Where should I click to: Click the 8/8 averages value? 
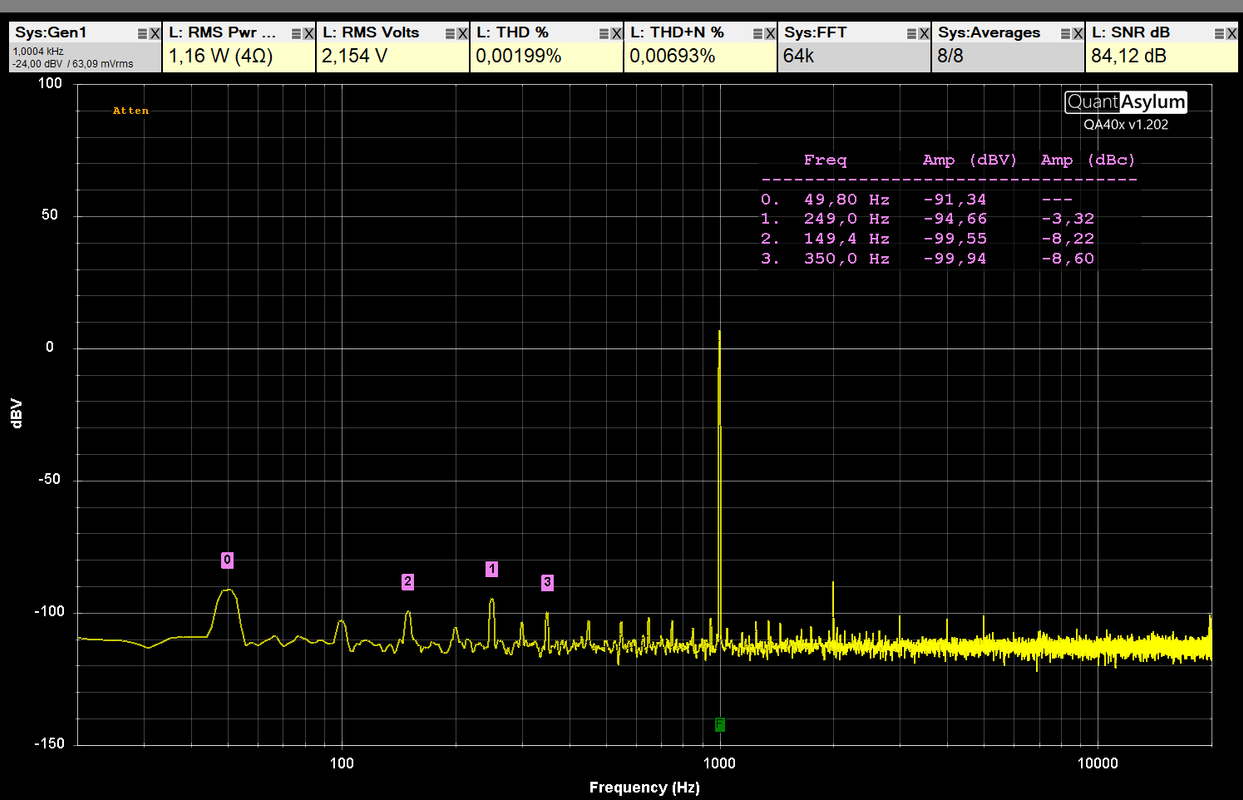point(951,57)
